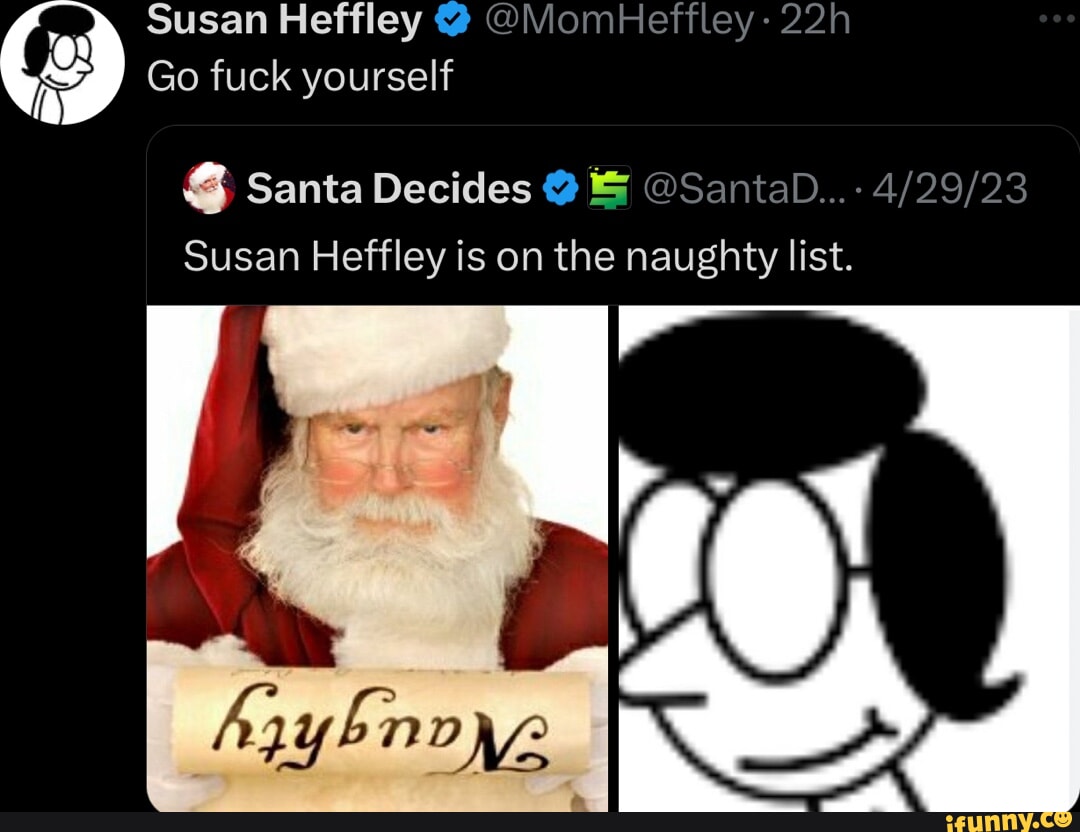
Task: Open Santa Decides' small Santa avatar
Action: coord(209,187)
